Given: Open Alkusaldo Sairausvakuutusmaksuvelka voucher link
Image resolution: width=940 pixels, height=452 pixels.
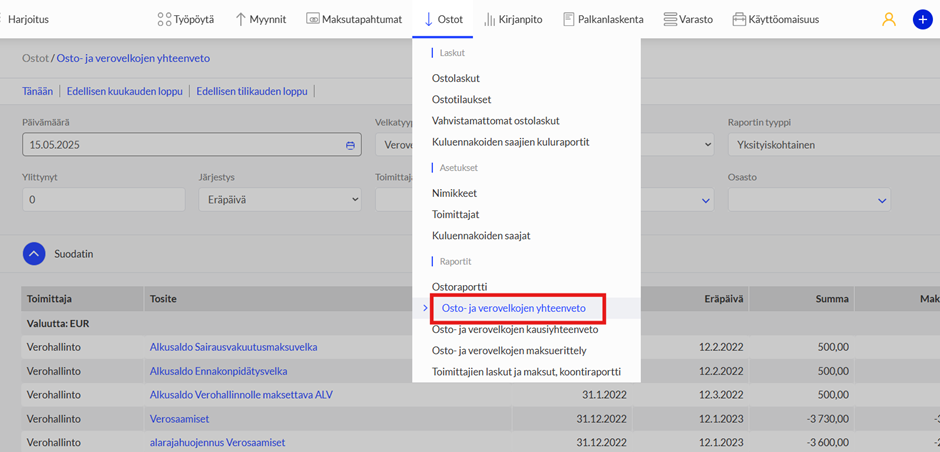Looking at the screenshot, I should point(233,347).
